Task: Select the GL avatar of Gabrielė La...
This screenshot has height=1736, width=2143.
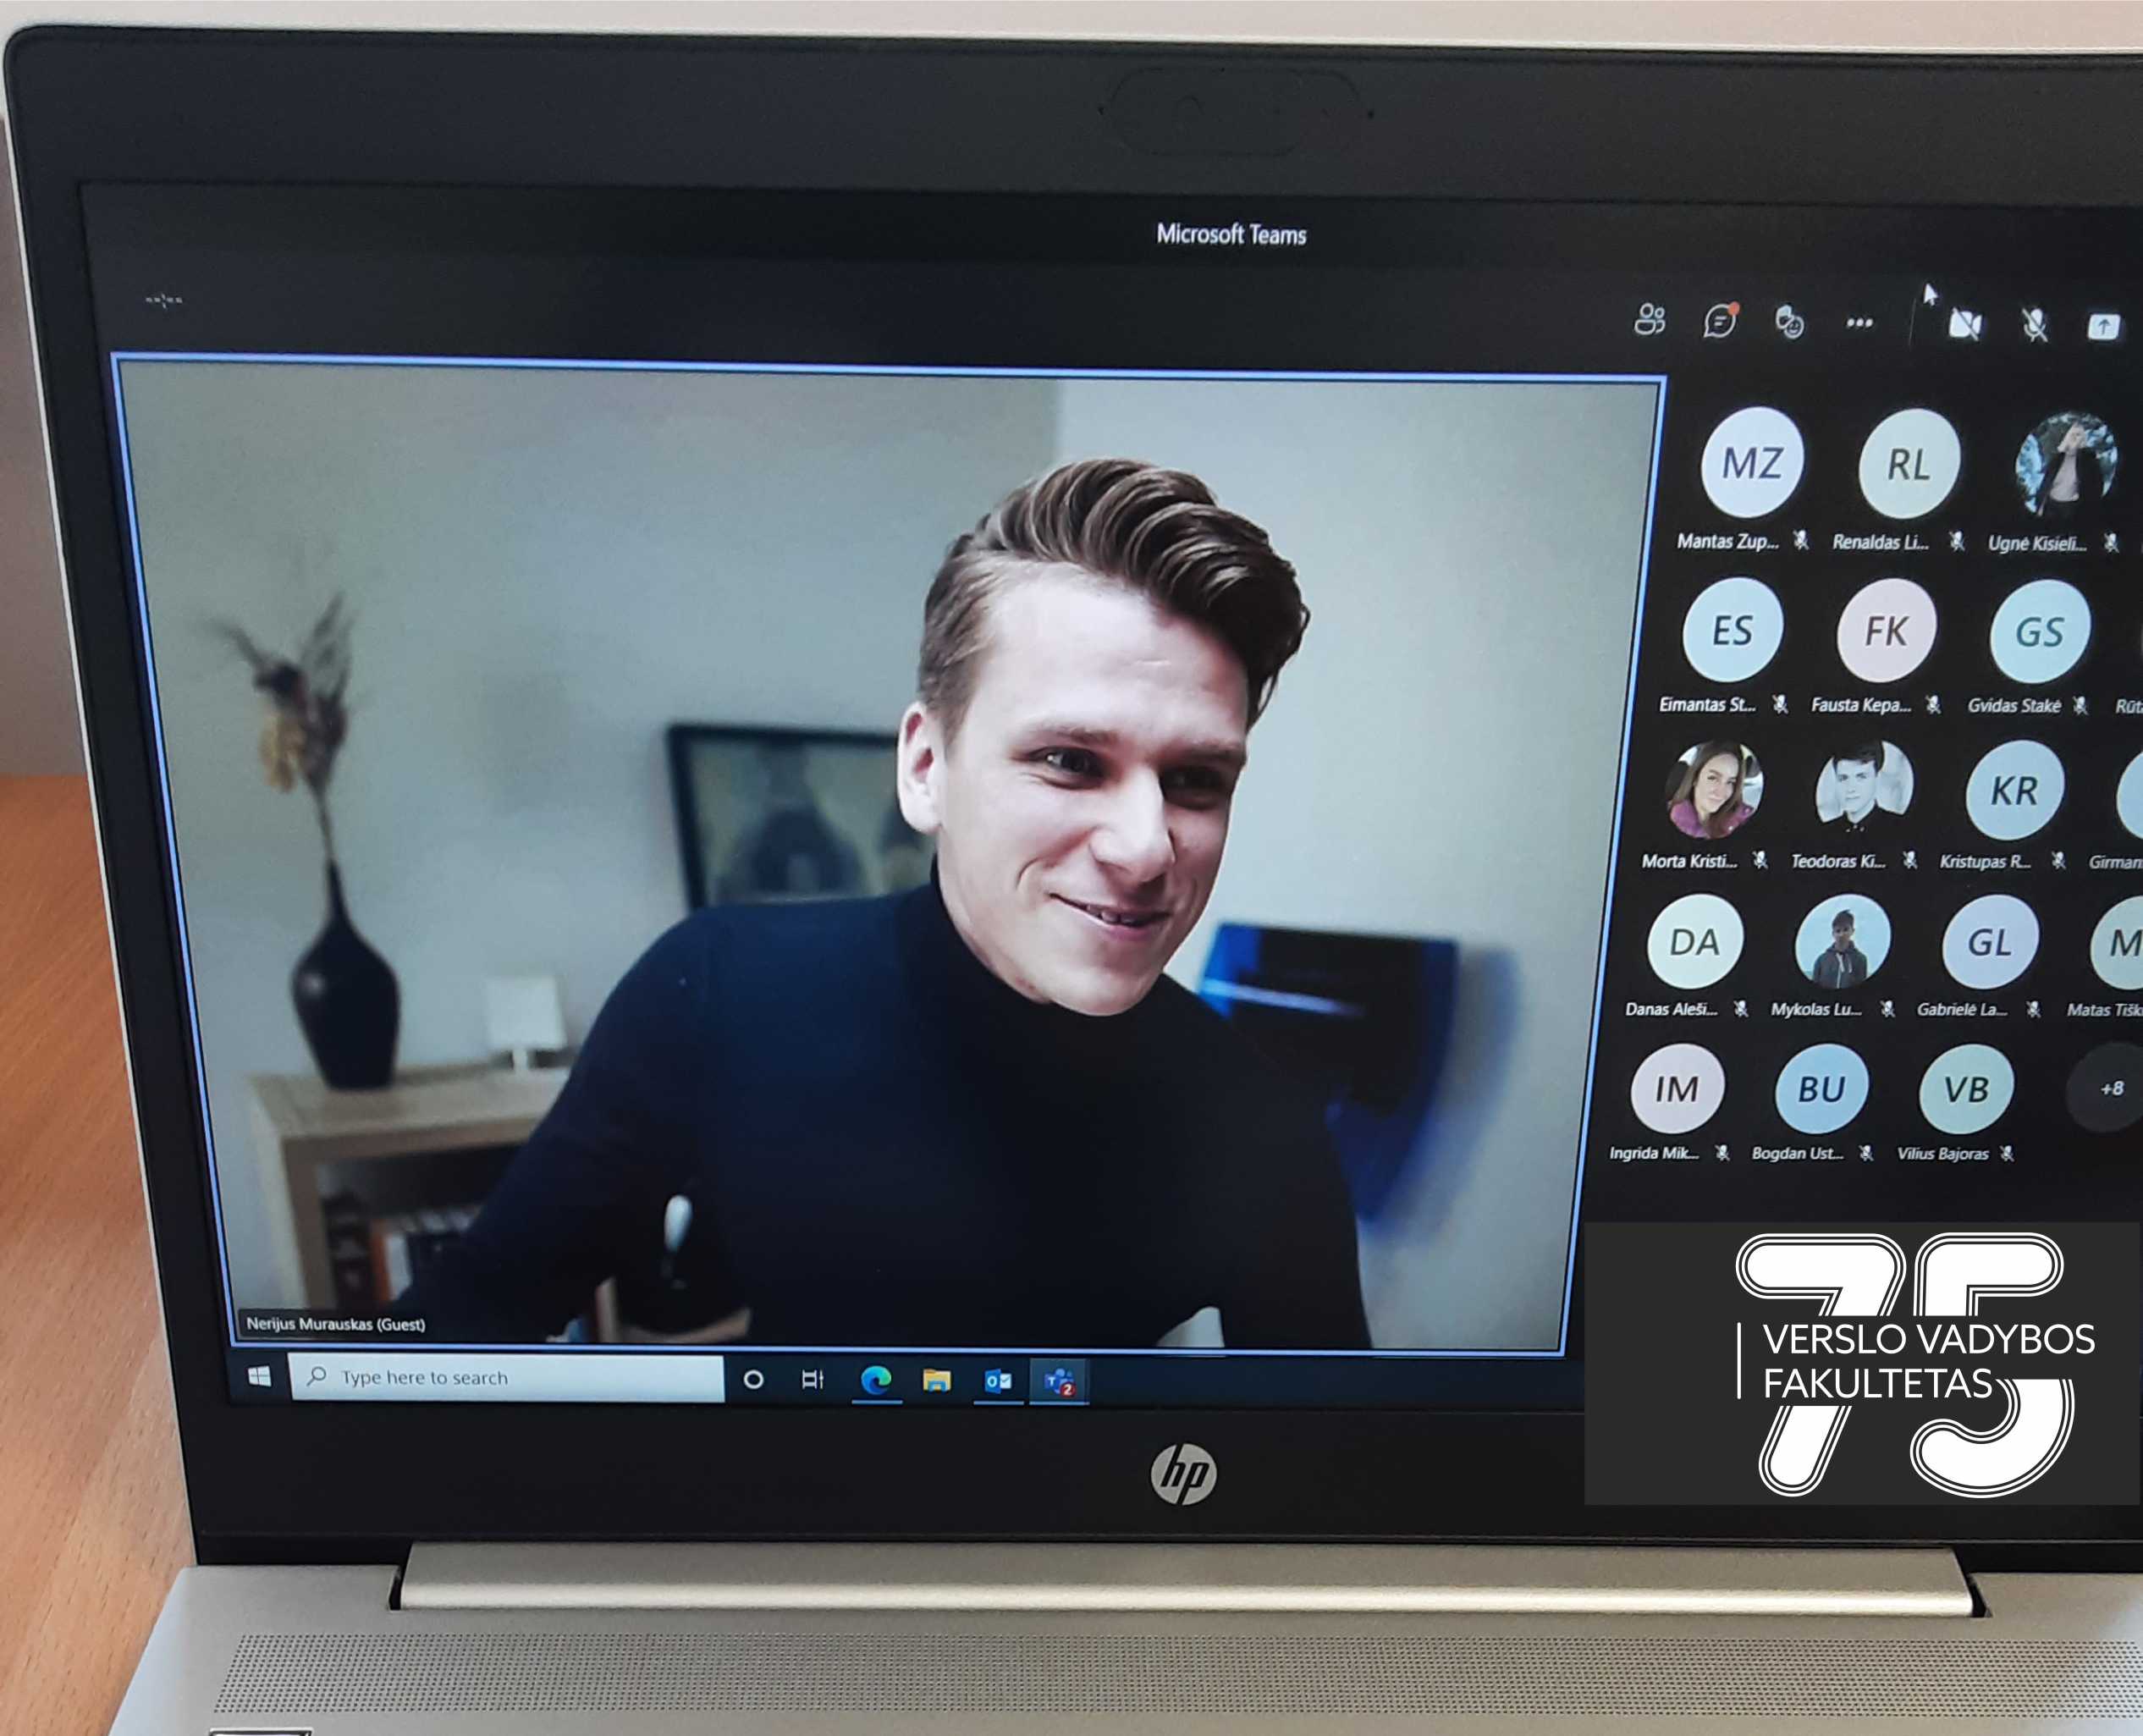Action: (1989, 943)
